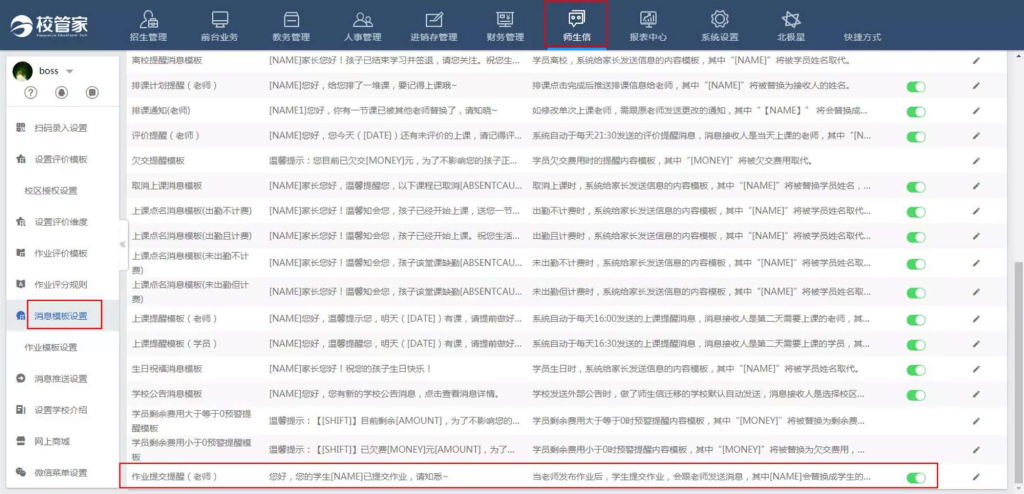Disable the 排课计划提醒（老师） toggle switch
Image resolution: width=1024 pixels, height=494 pixels.
pyautogui.click(x=915, y=87)
